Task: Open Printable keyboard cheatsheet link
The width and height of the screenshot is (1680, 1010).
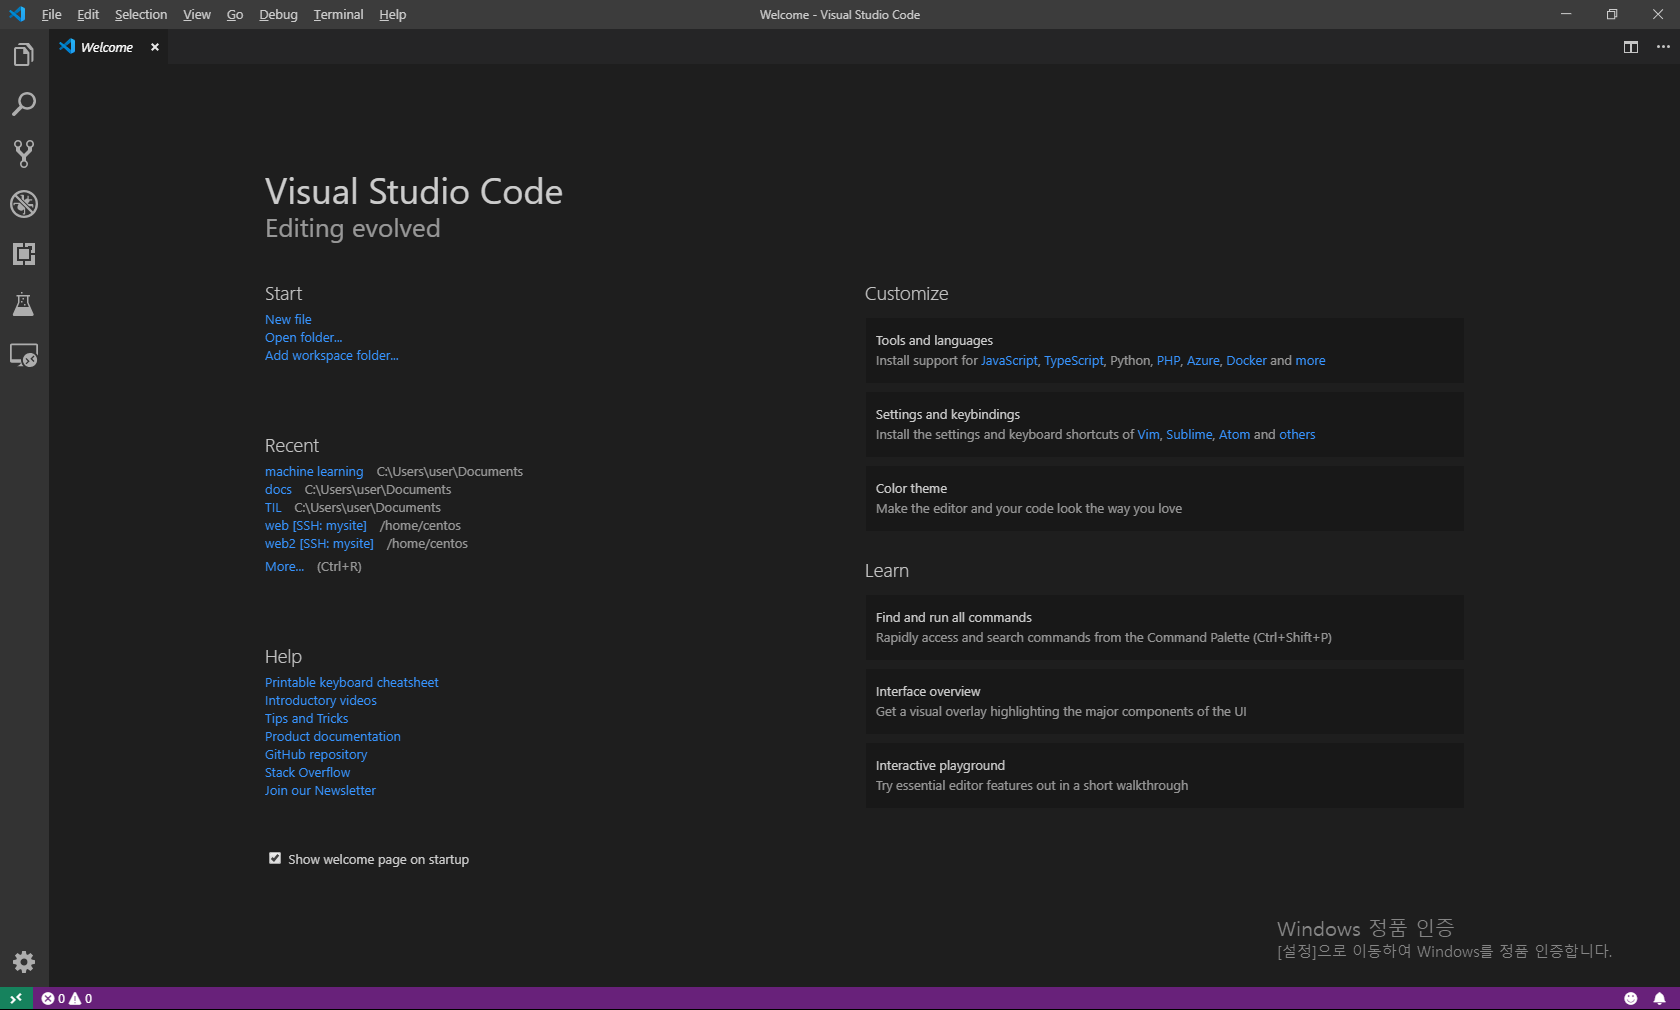Action: click(x=352, y=682)
